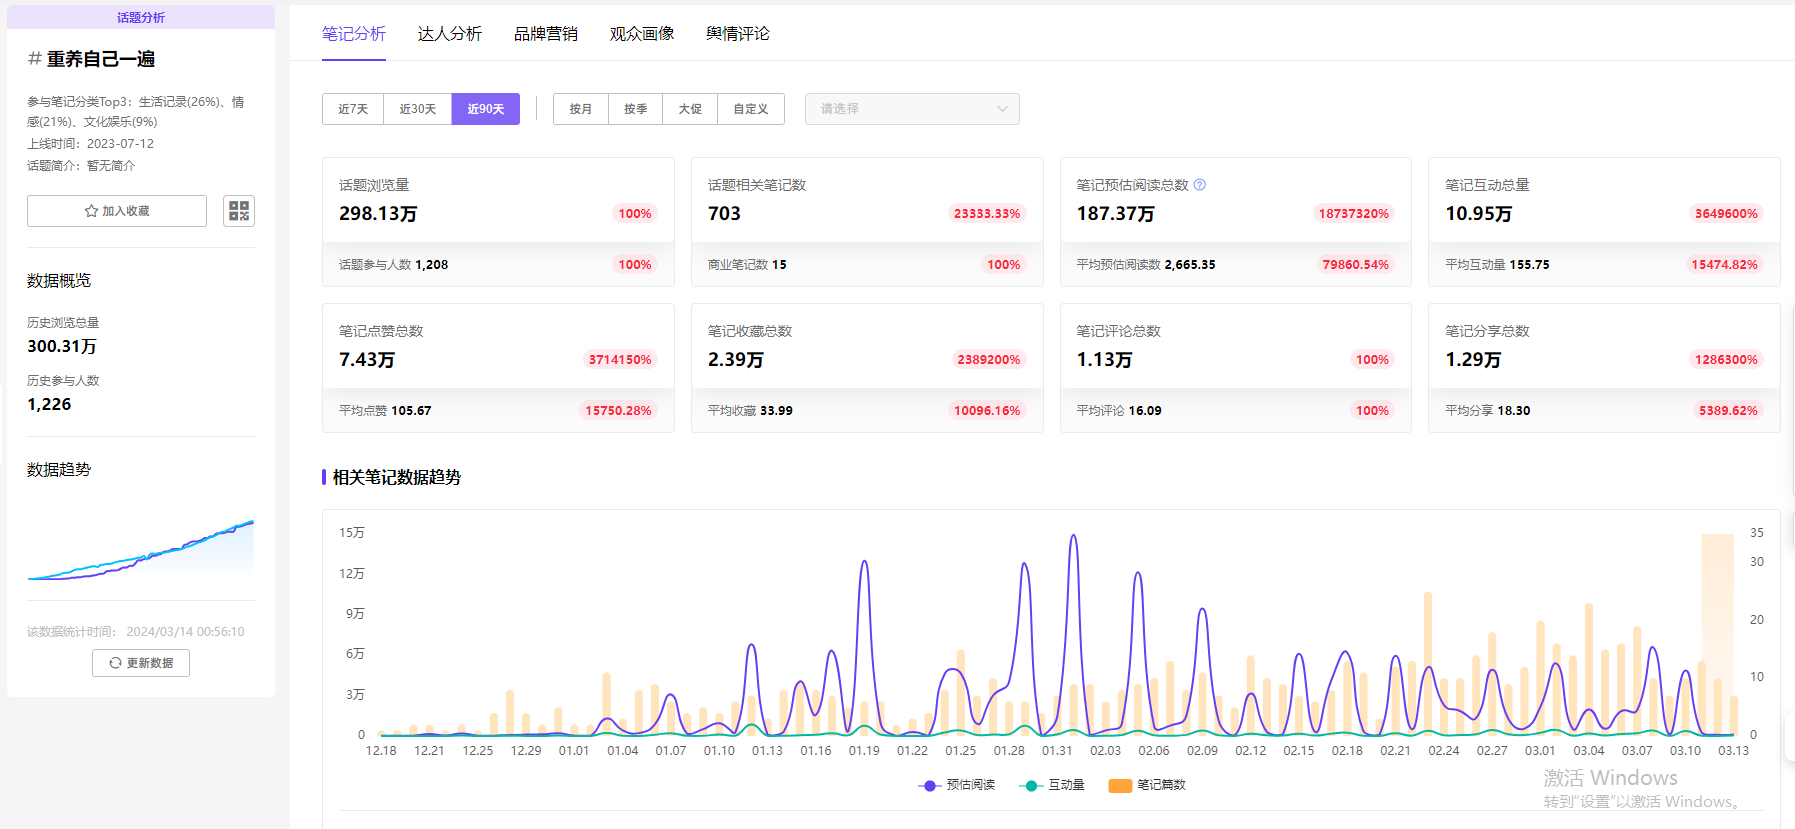1795x829 pixels.
Task: Click the 商业笔记数 15 row
Action: 867,265
